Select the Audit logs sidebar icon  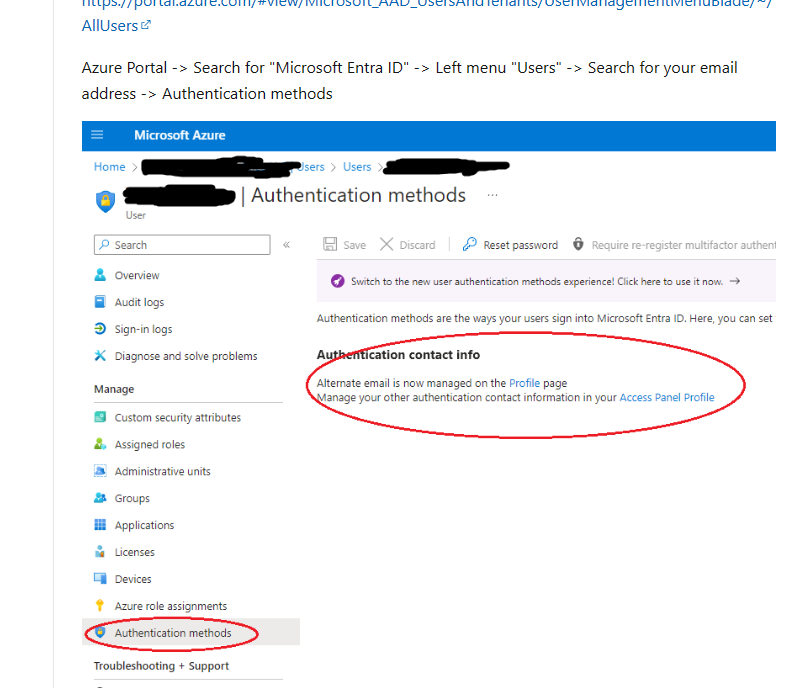(x=100, y=301)
